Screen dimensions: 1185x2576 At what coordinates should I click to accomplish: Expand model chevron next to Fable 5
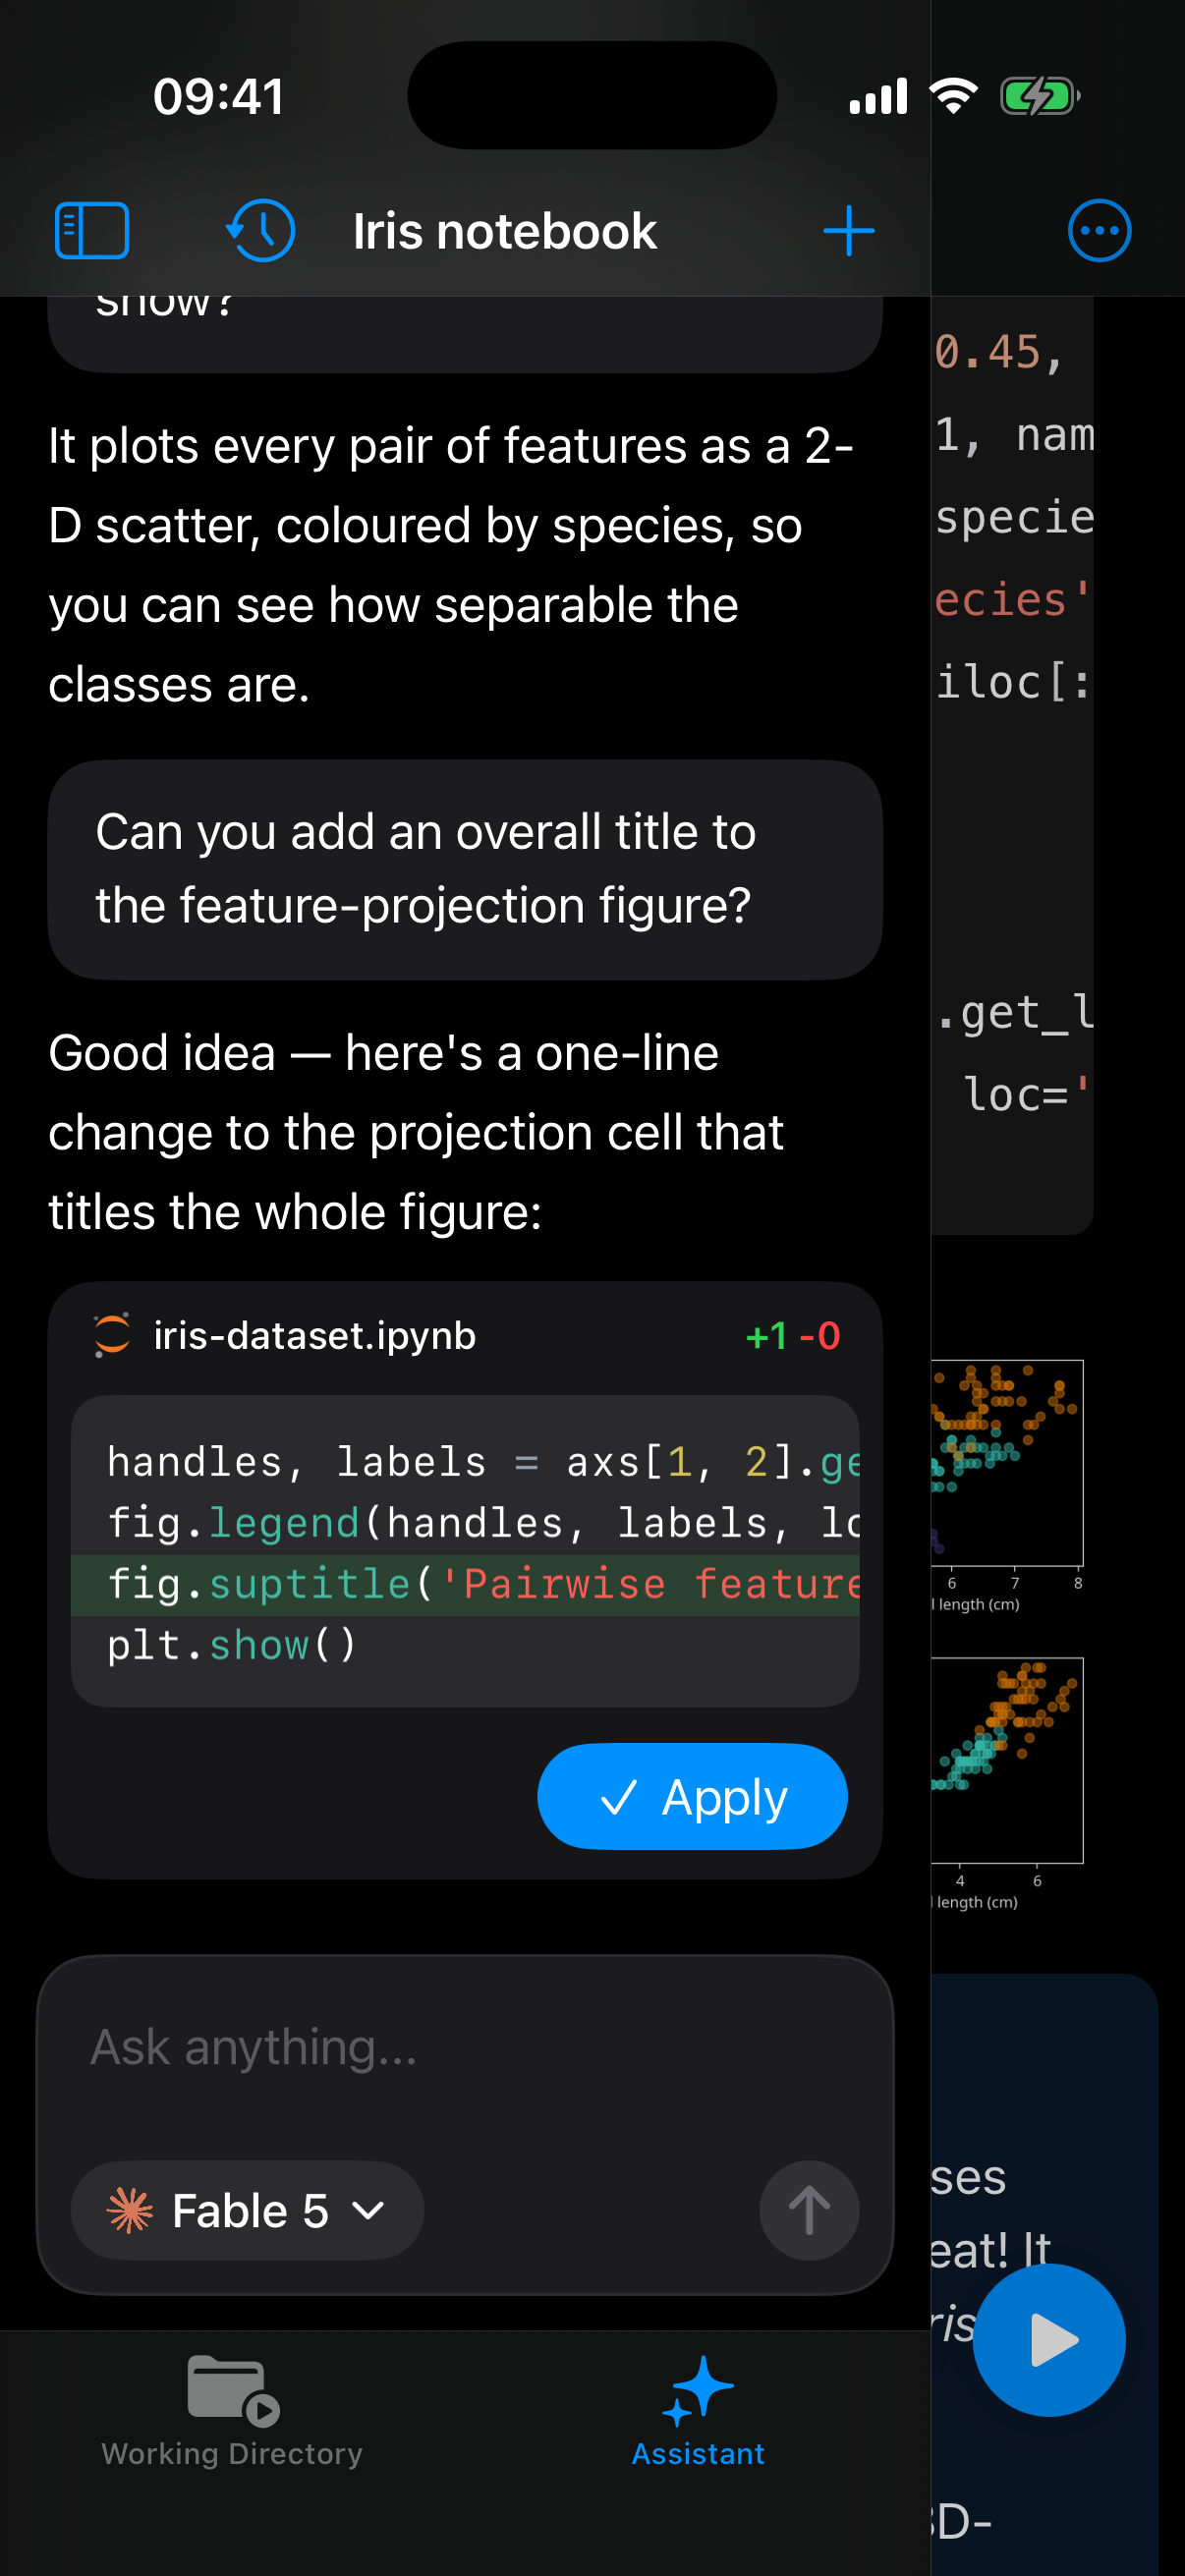click(x=369, y=2211)
